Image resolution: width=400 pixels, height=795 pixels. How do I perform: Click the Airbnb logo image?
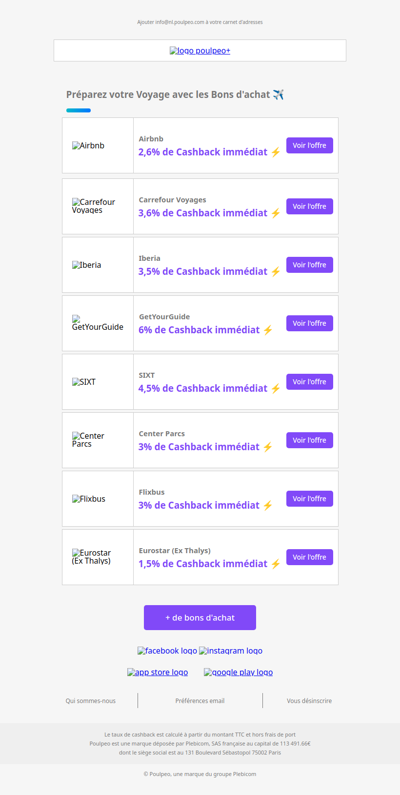[88, 146]
